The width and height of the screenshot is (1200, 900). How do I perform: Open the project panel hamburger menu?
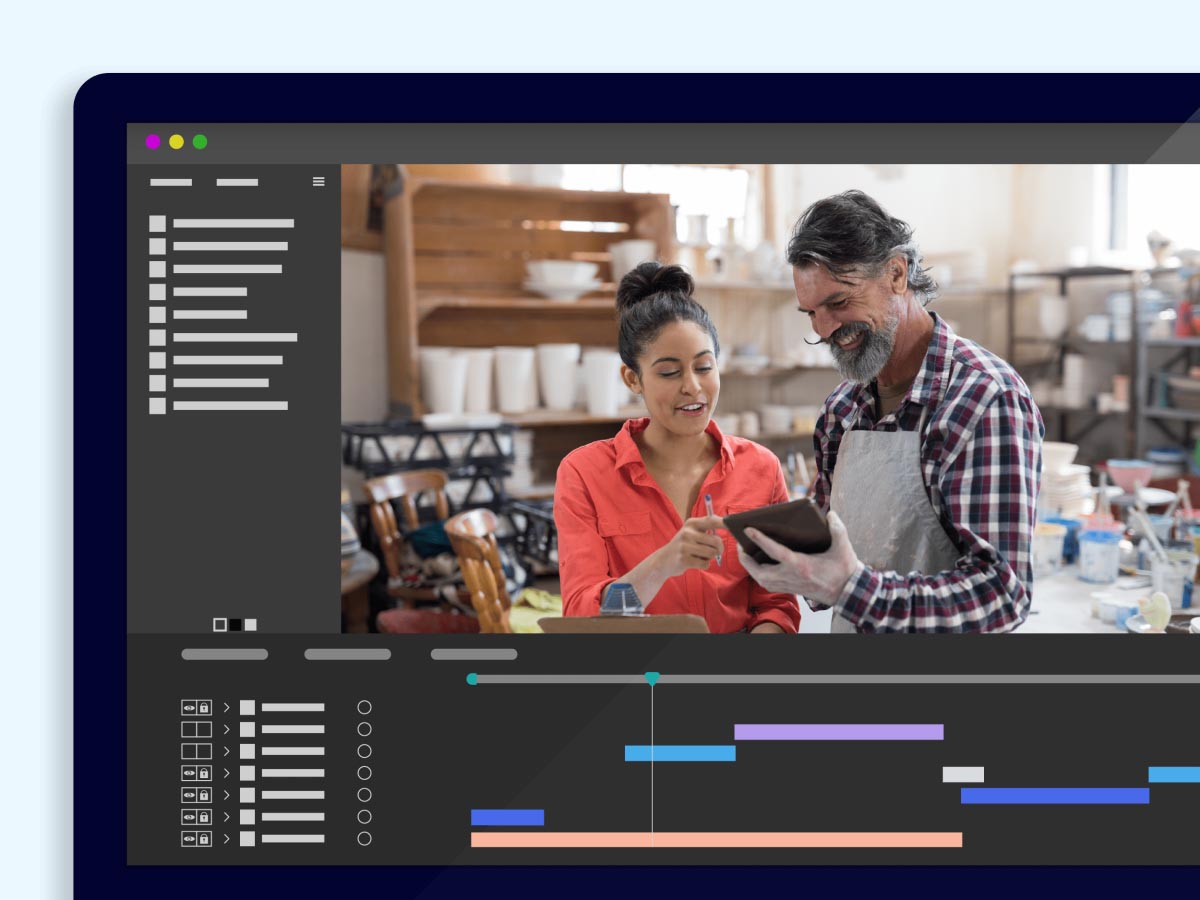pyautogui.click(x=319, y=181)
